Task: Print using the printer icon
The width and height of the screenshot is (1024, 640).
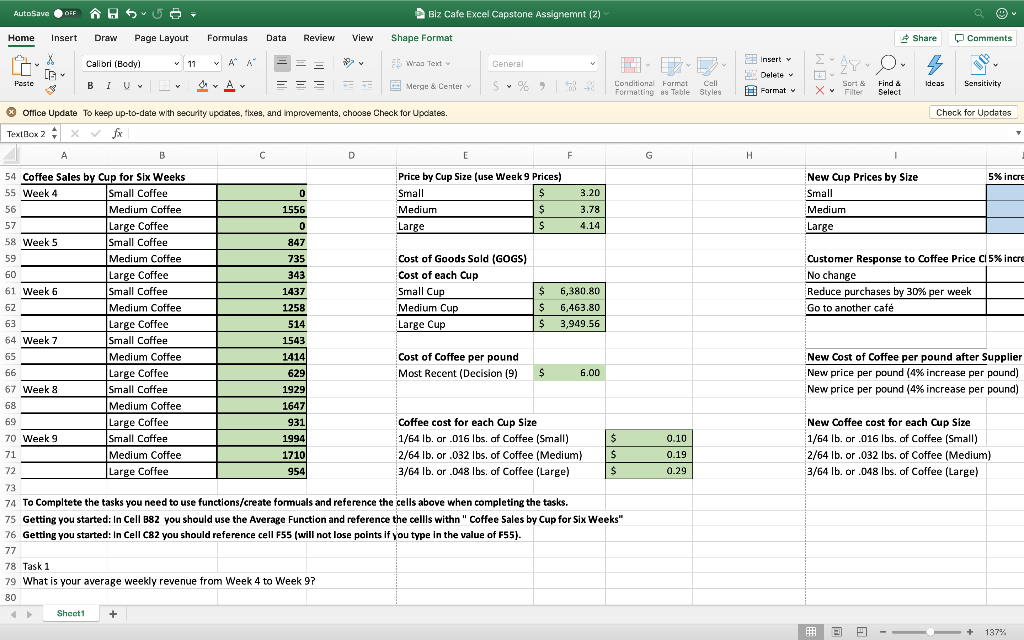Action: pyautogui.click(x=175, y=13)
